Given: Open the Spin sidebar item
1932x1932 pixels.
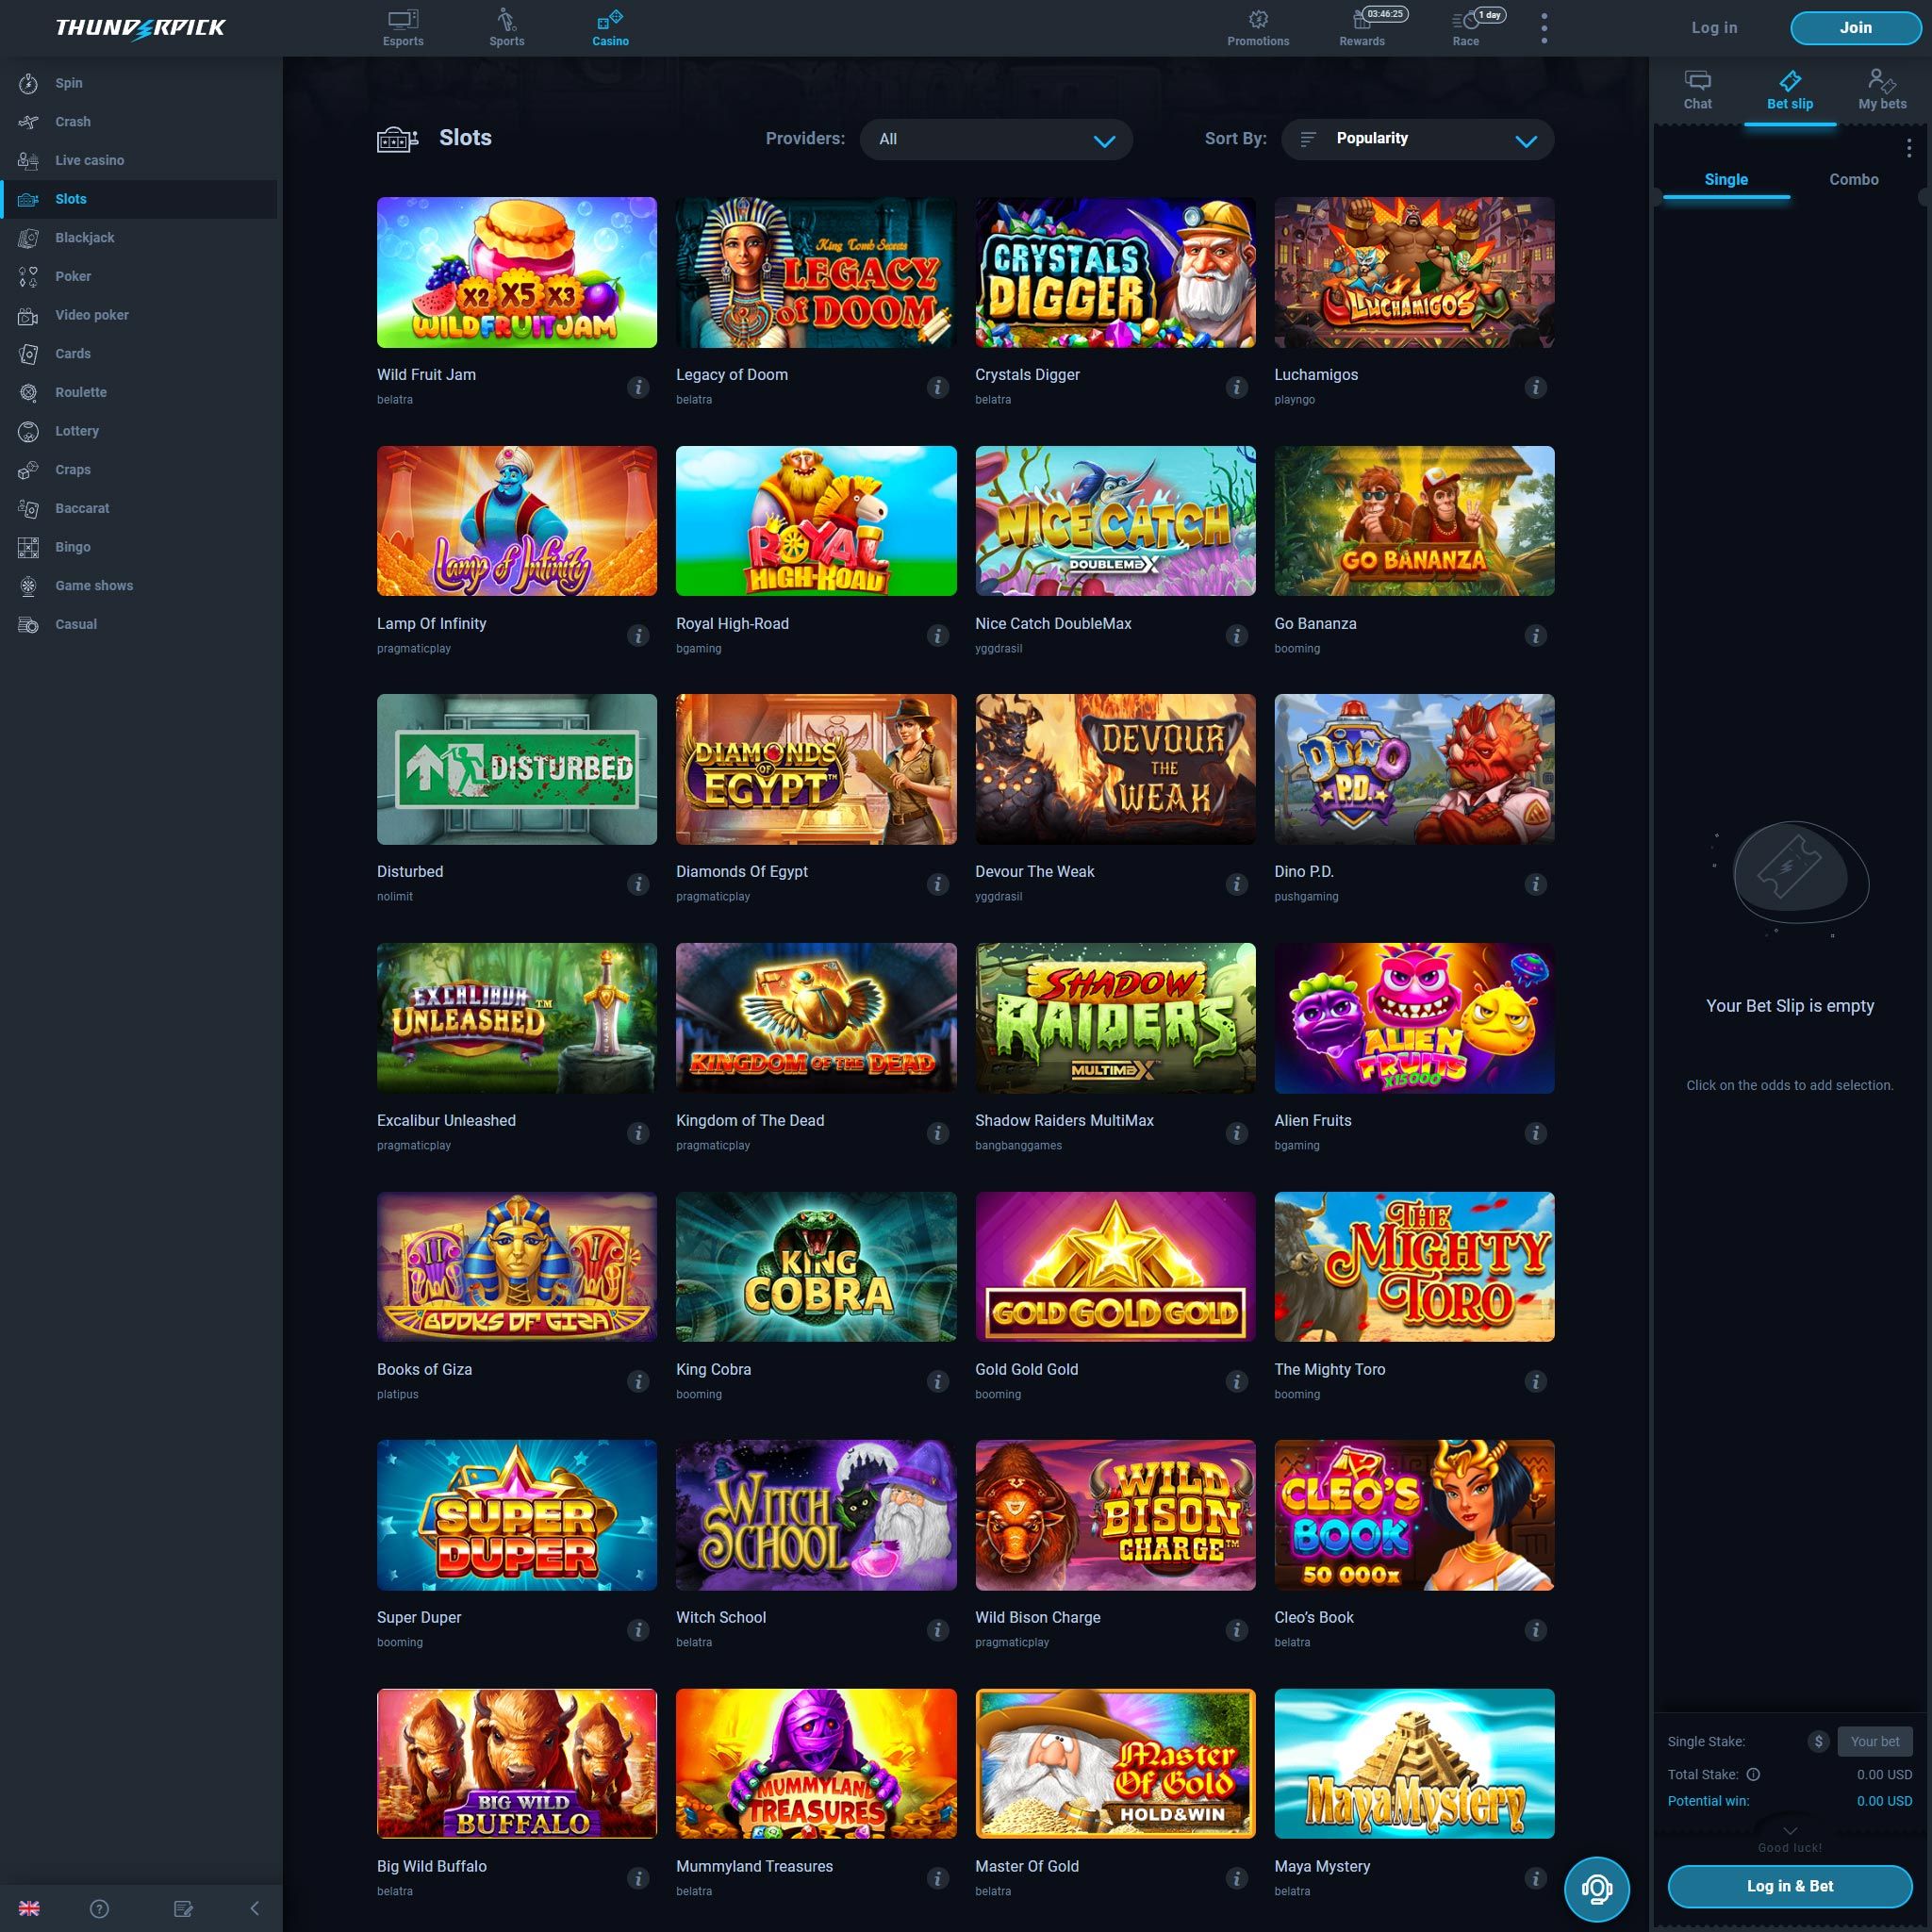Looking at the screenshot, I should [x=140, y=83].
